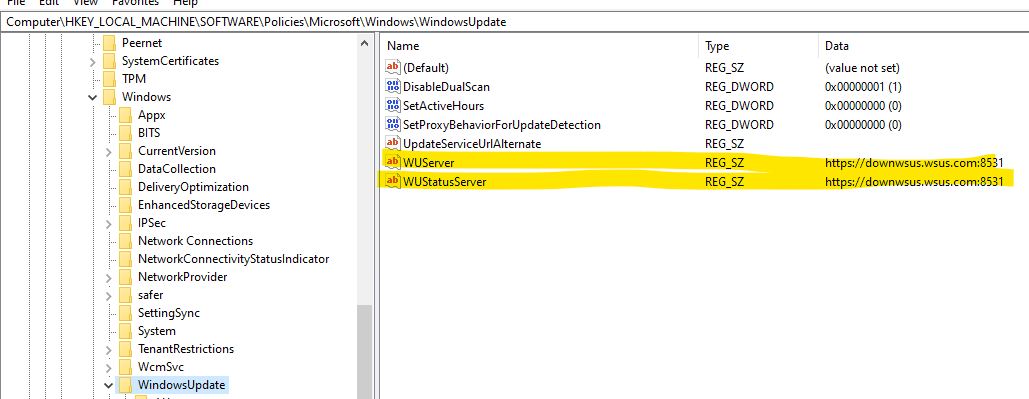Select the BITS folder icon
The height and width of the screenshot is (399, 1029).
point(126,133)
